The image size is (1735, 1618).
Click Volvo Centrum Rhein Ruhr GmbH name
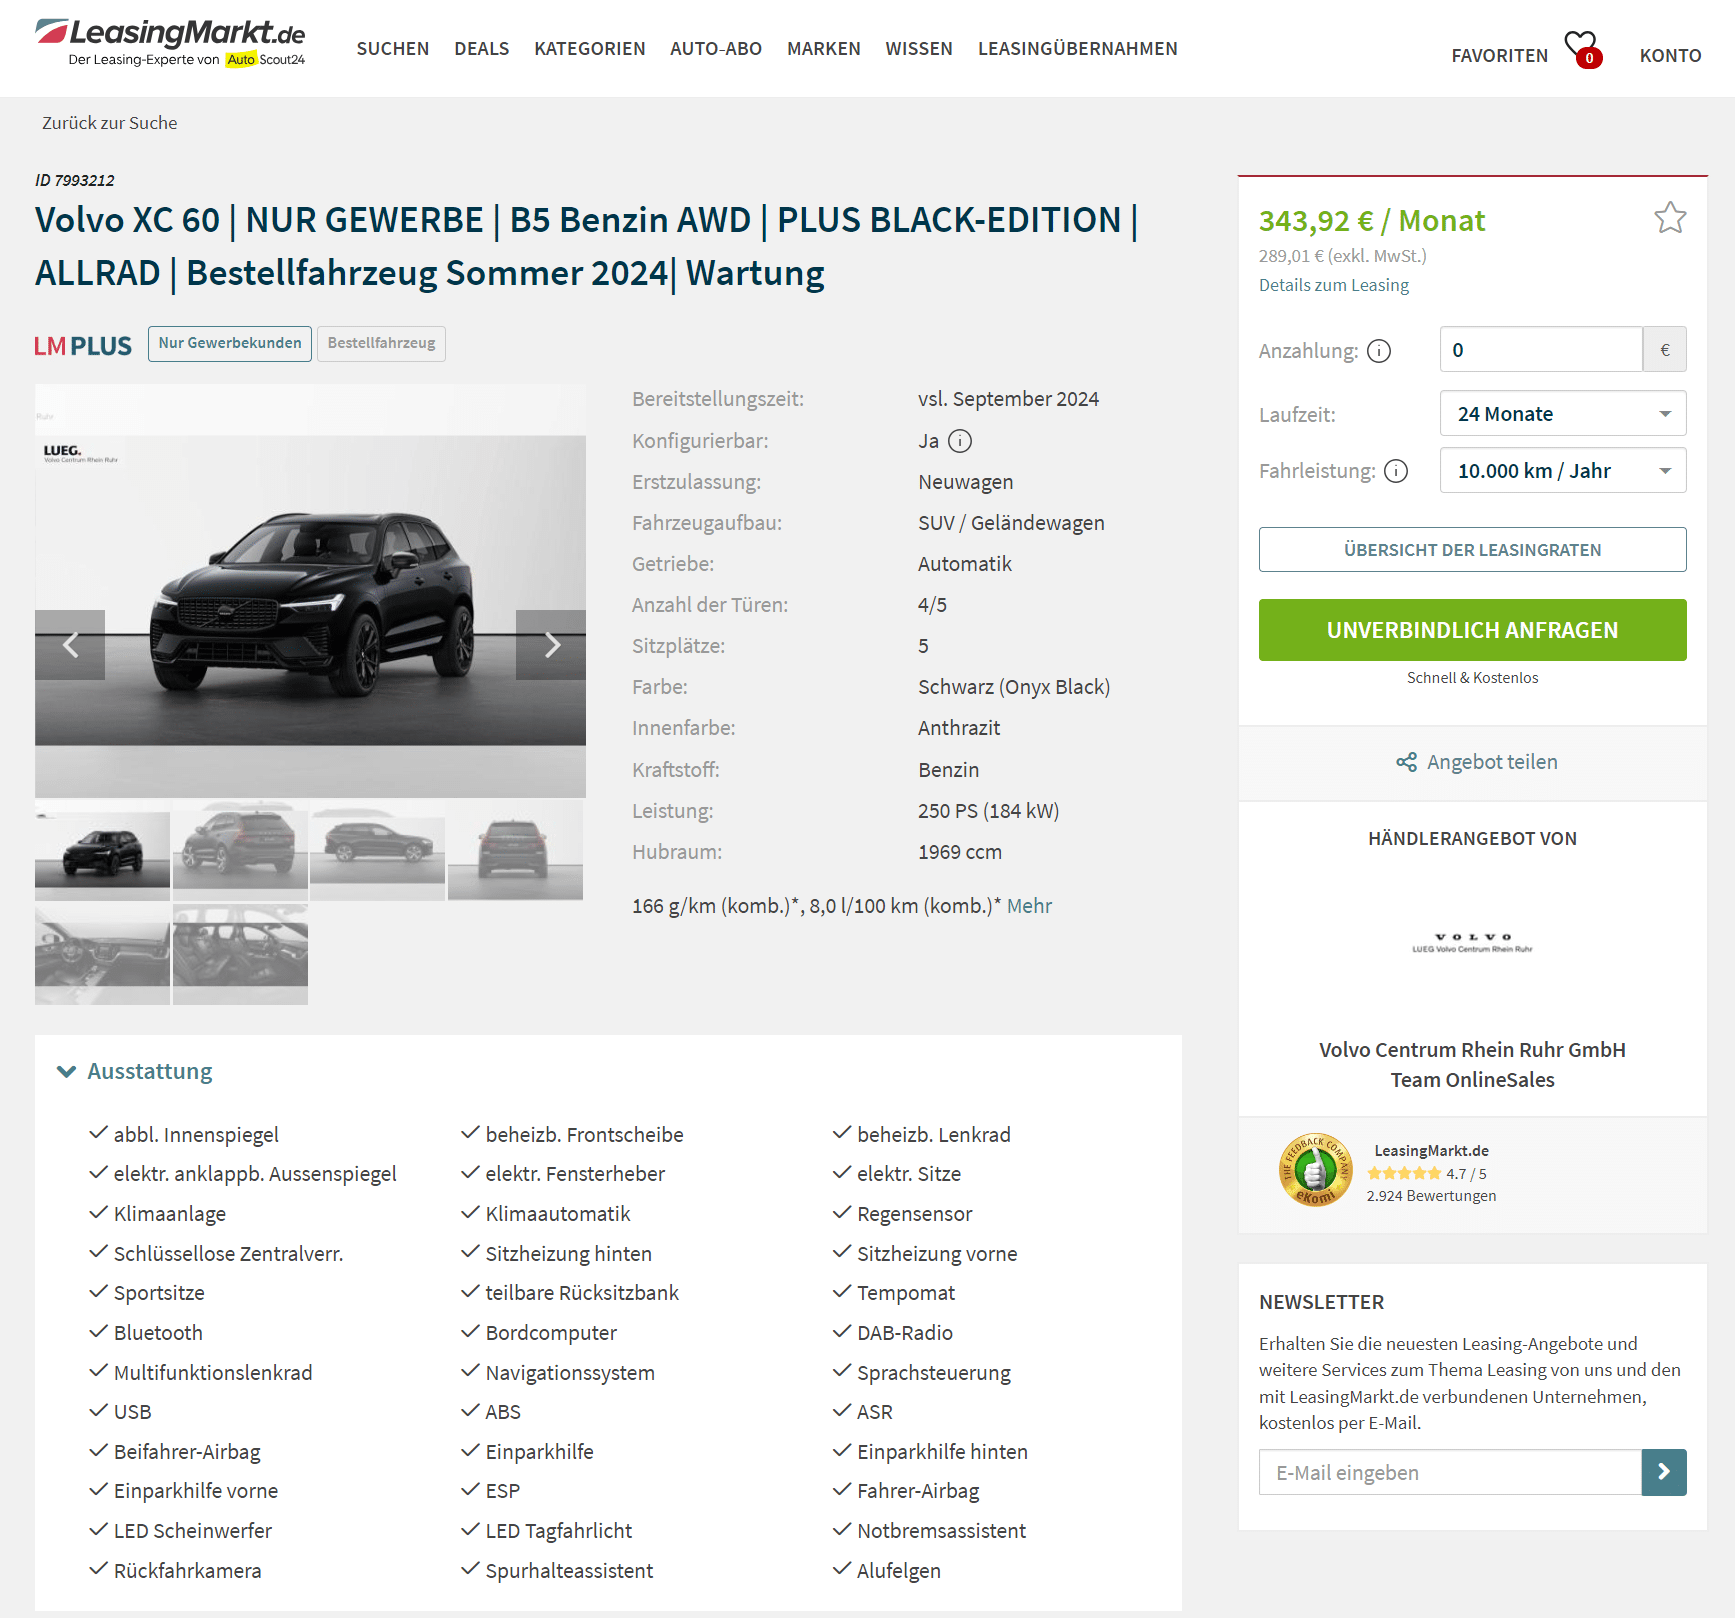tap(1472, 1050)
